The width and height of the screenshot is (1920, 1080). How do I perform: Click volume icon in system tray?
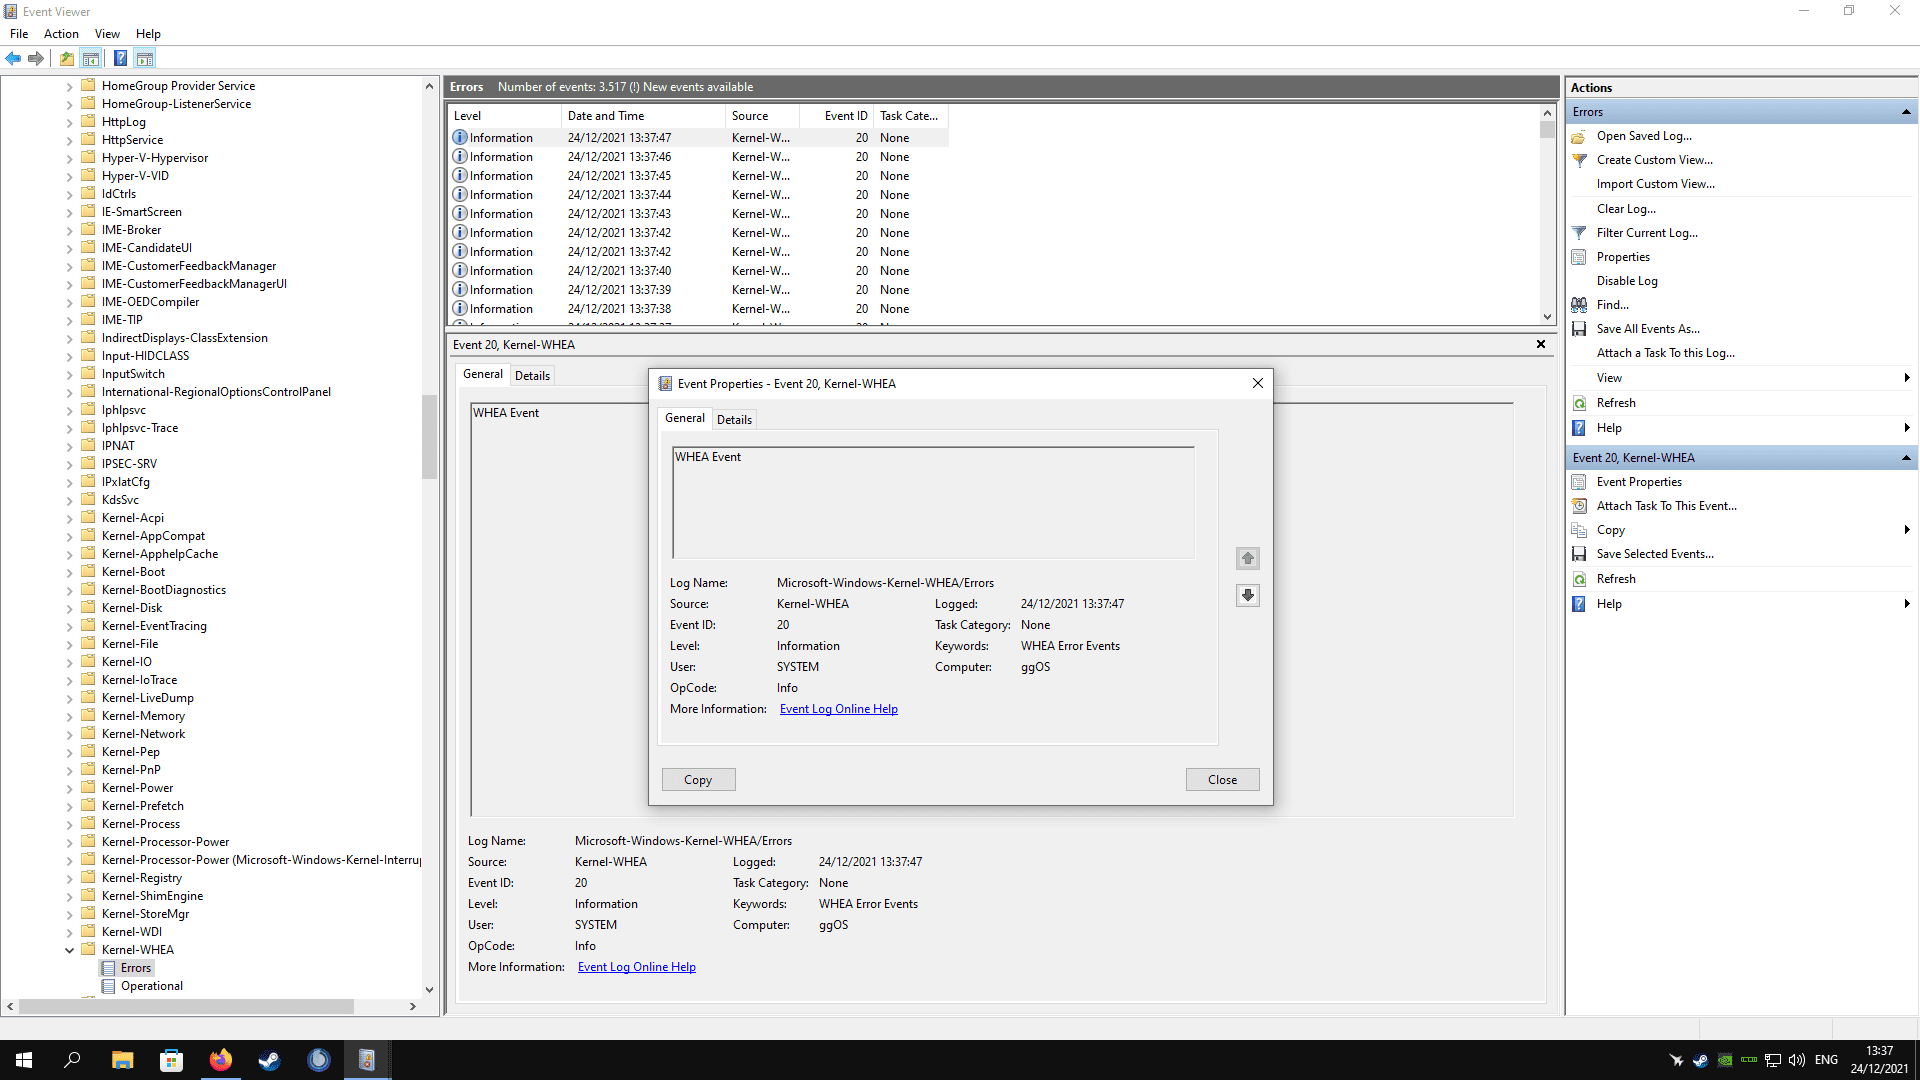[x=1797, y=1060]
